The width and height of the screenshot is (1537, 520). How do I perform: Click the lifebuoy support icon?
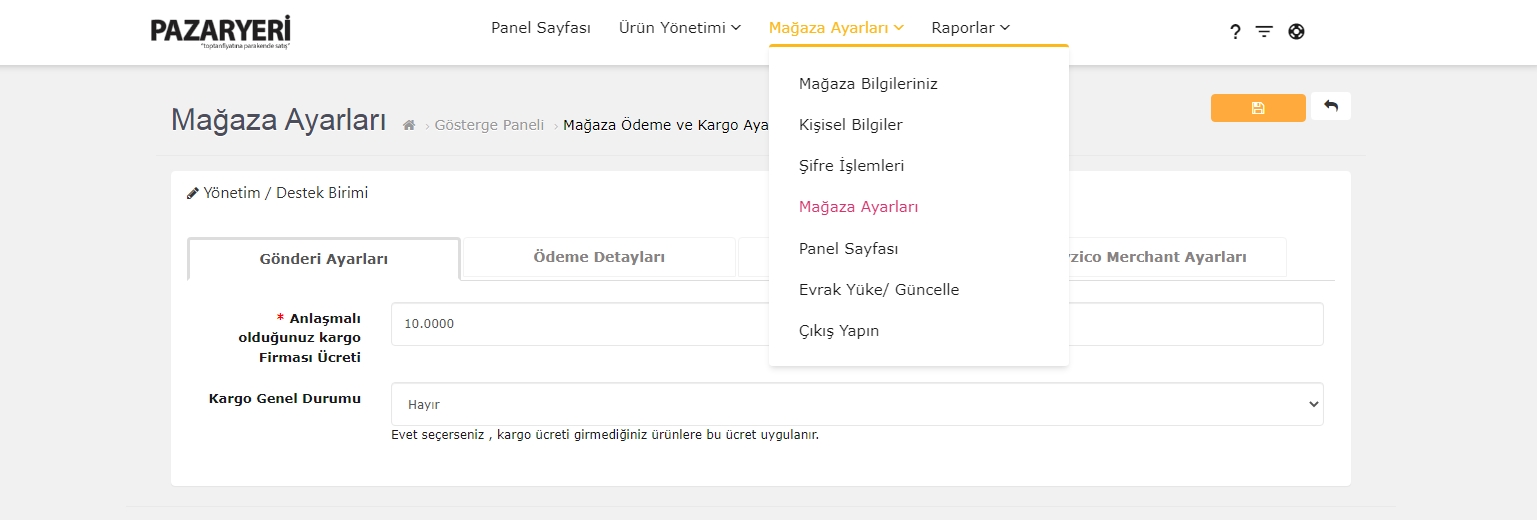(x=1296, y=31)
